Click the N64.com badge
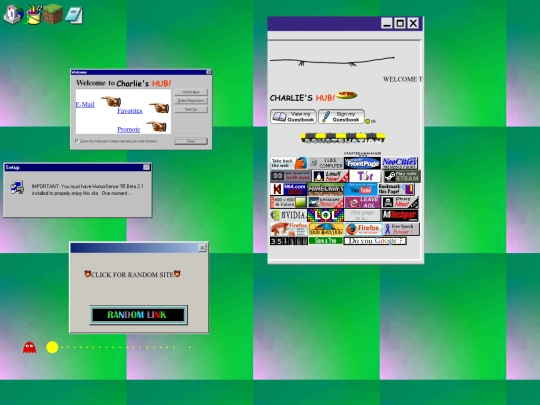The width and height of the screenshot is (540, 405). point(288,189)
